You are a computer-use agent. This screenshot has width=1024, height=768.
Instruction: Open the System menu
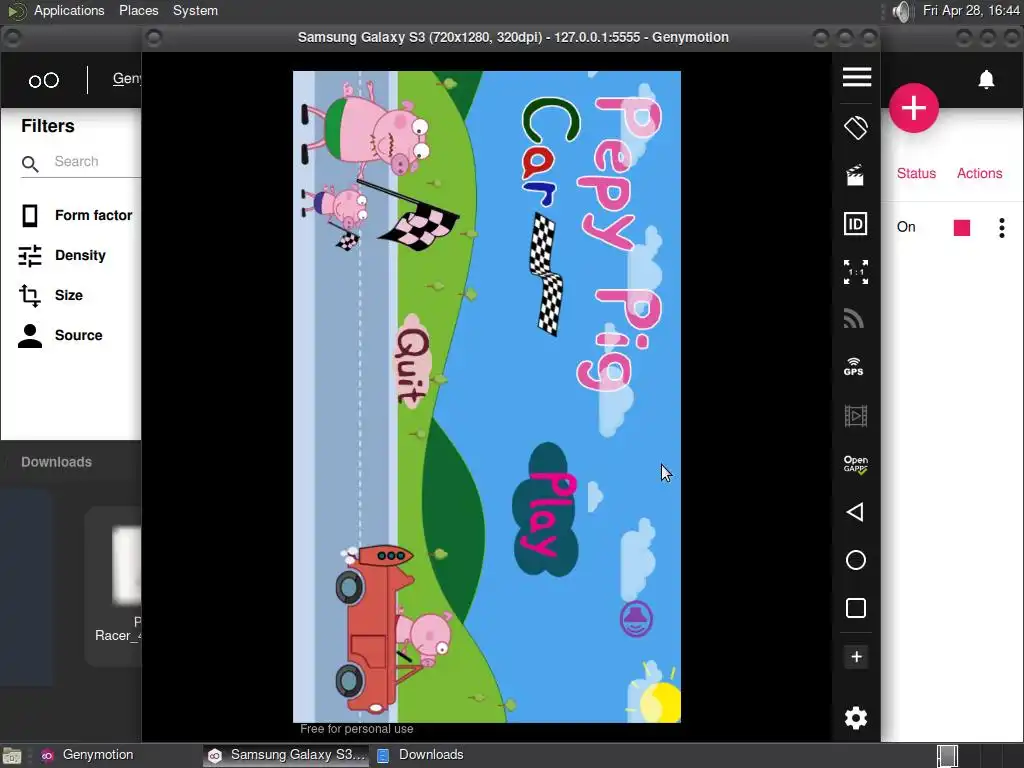coord(195,10)
